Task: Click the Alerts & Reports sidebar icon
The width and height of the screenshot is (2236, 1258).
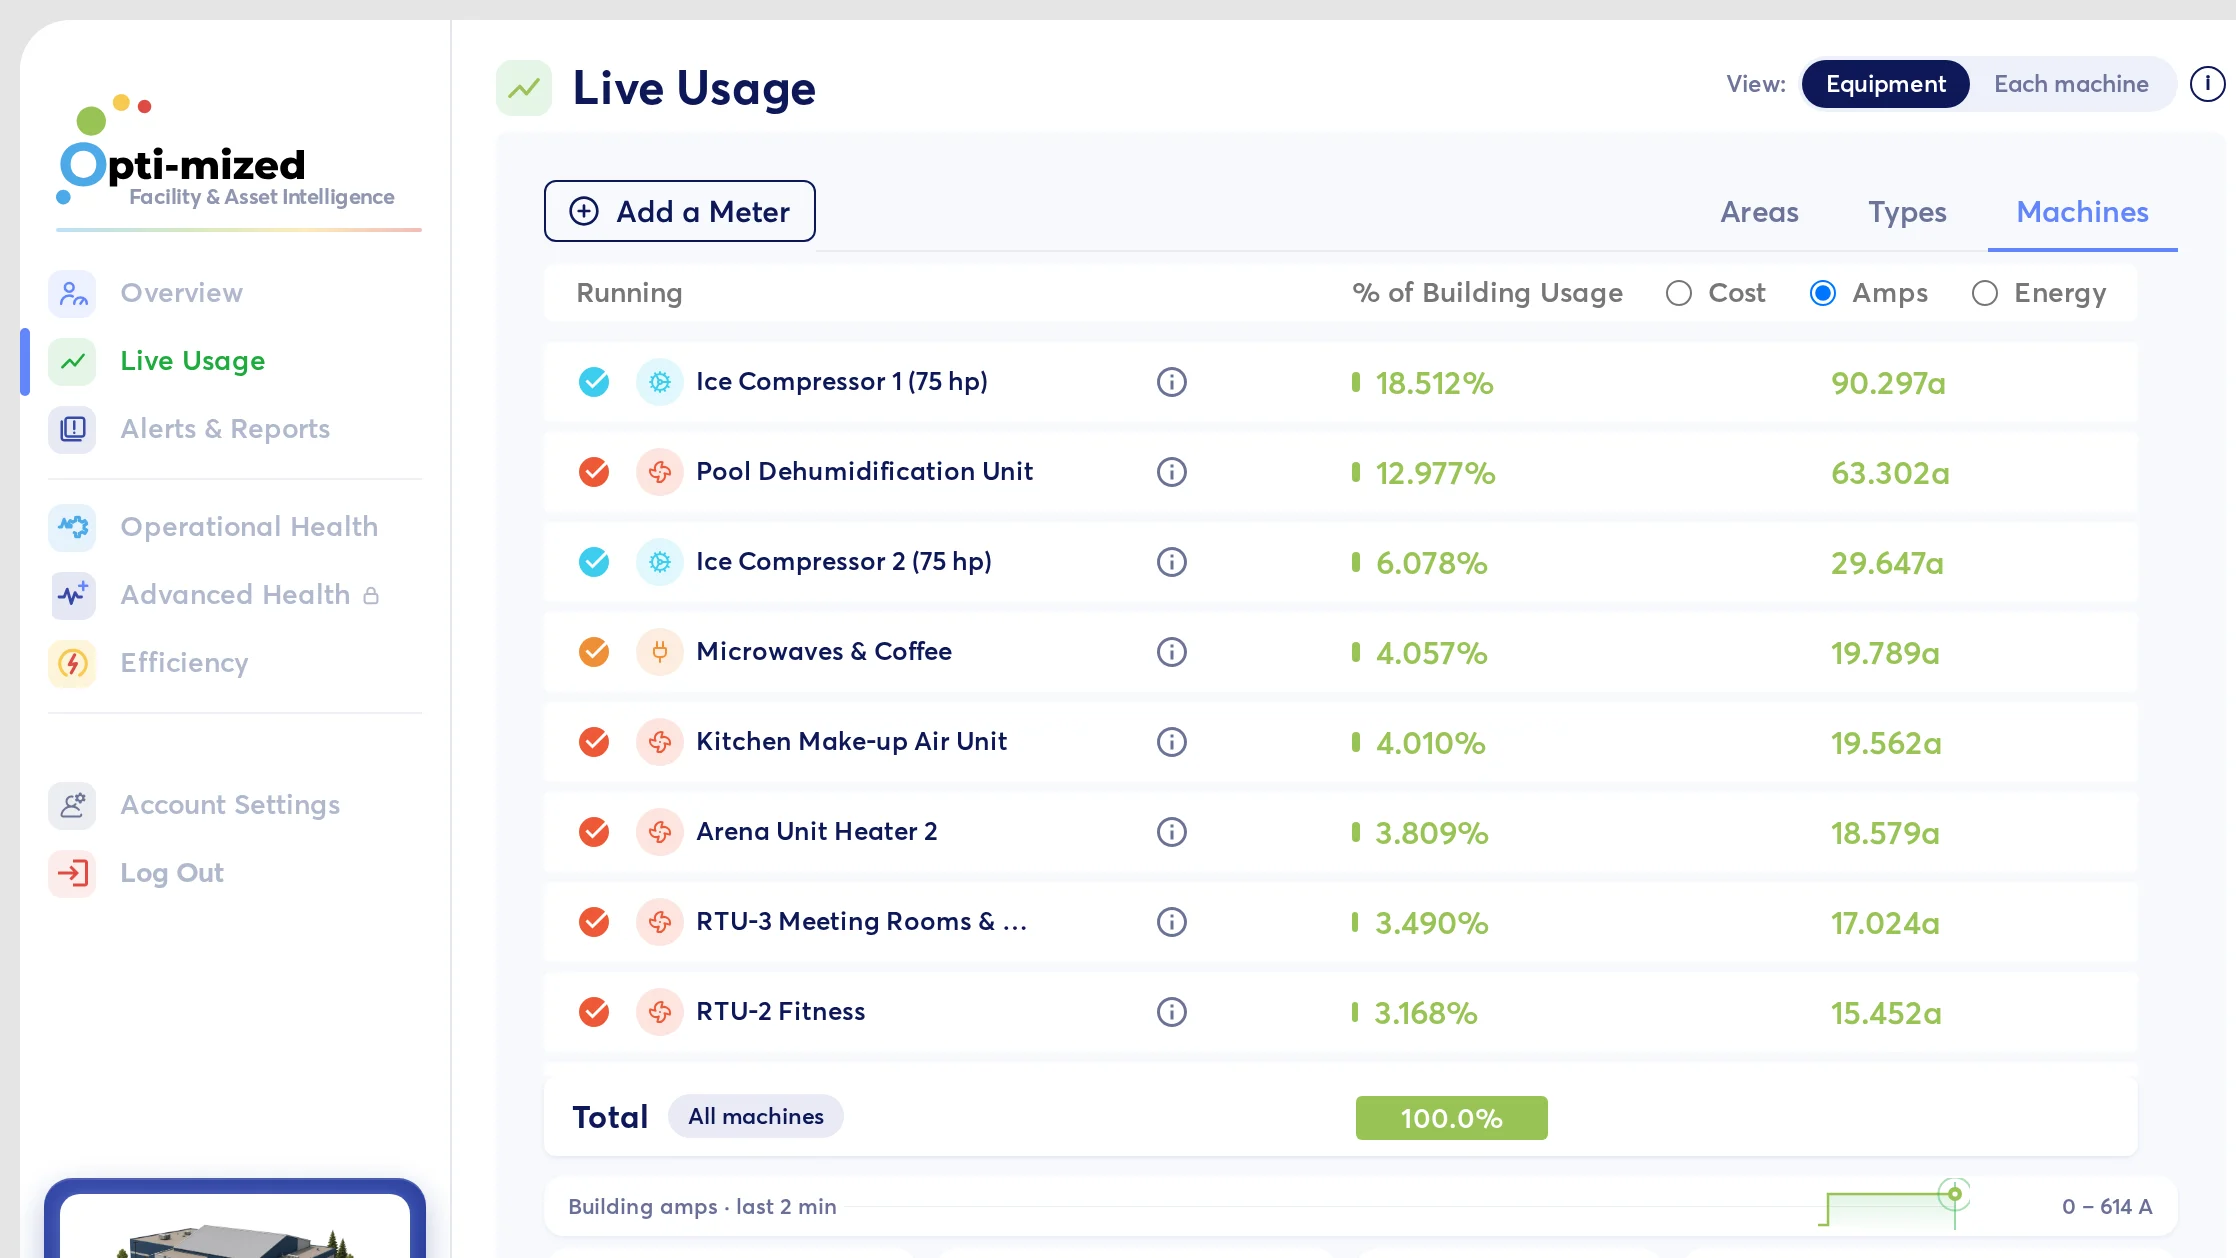Action: click(x=72, y=429)
